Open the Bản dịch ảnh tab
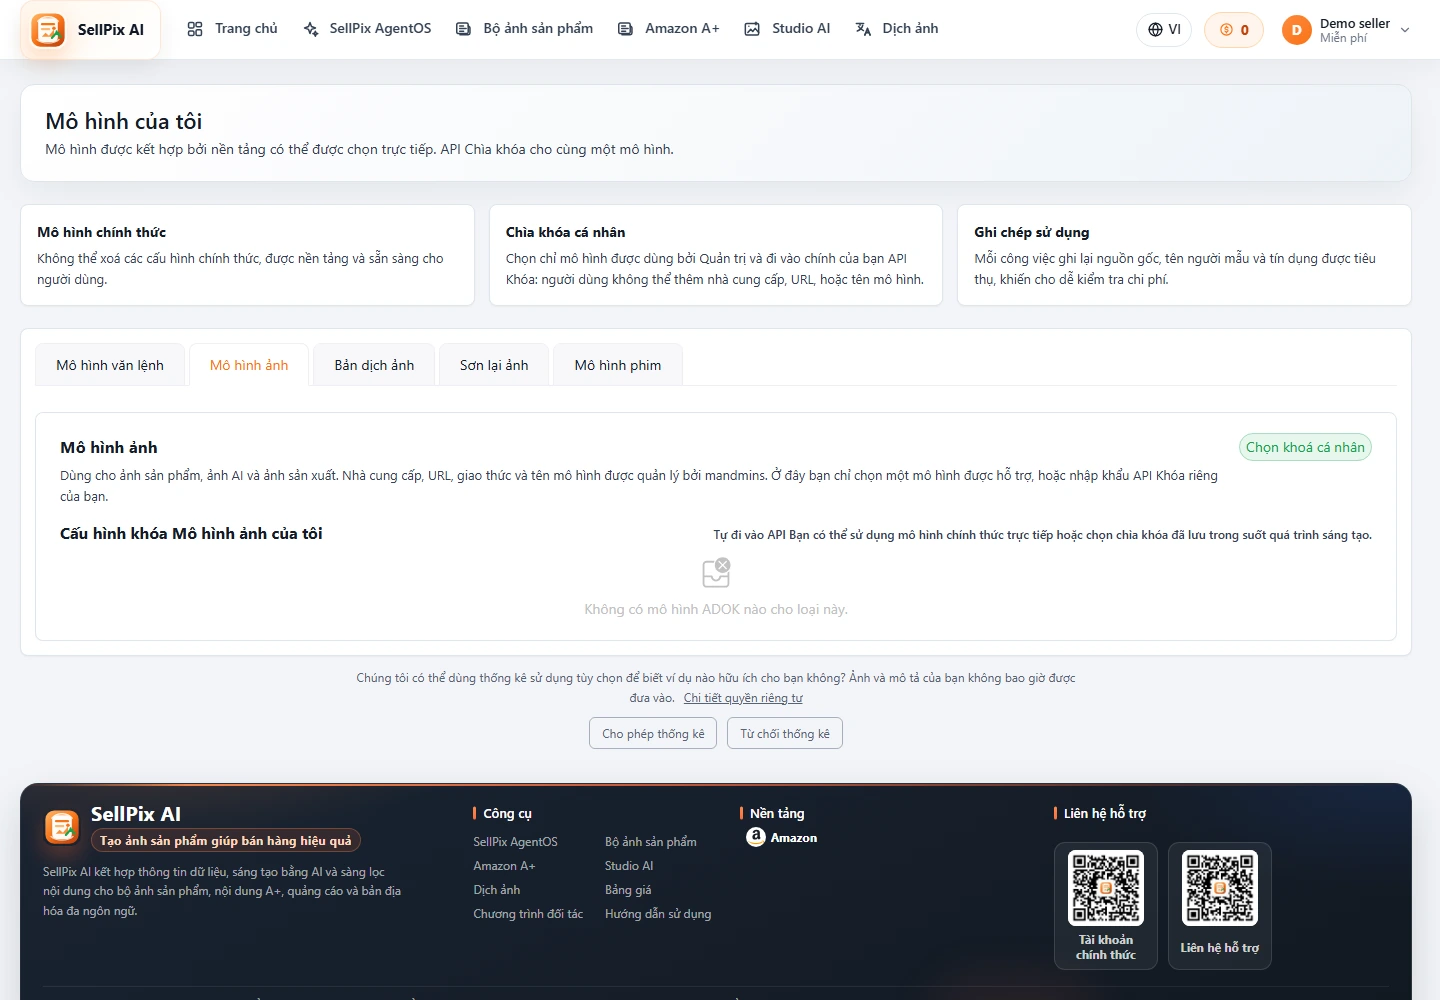 (374, 365)
